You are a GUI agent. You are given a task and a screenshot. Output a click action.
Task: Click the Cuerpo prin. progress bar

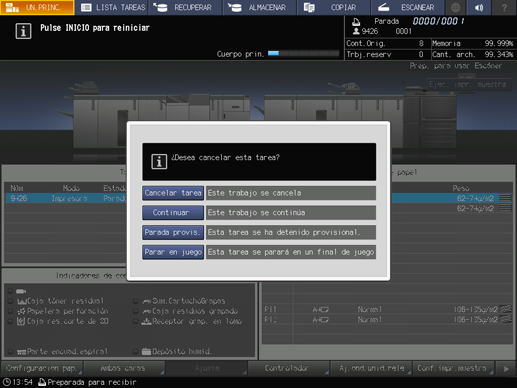[x=303, y=53]
